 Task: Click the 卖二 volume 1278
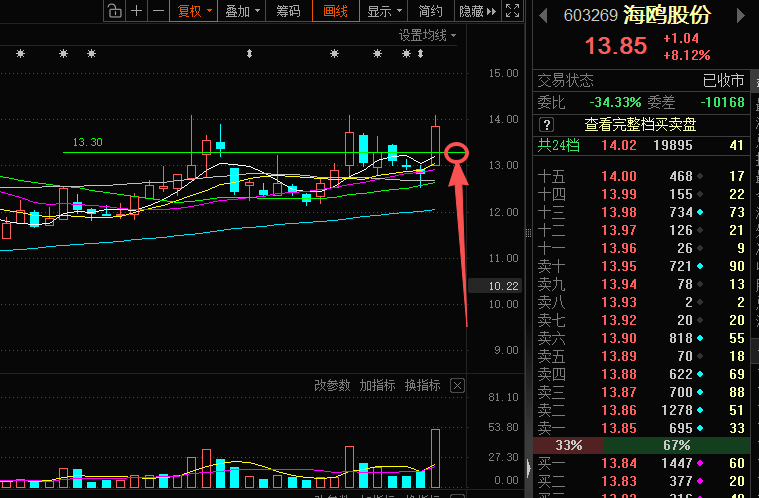pos(677,410)
